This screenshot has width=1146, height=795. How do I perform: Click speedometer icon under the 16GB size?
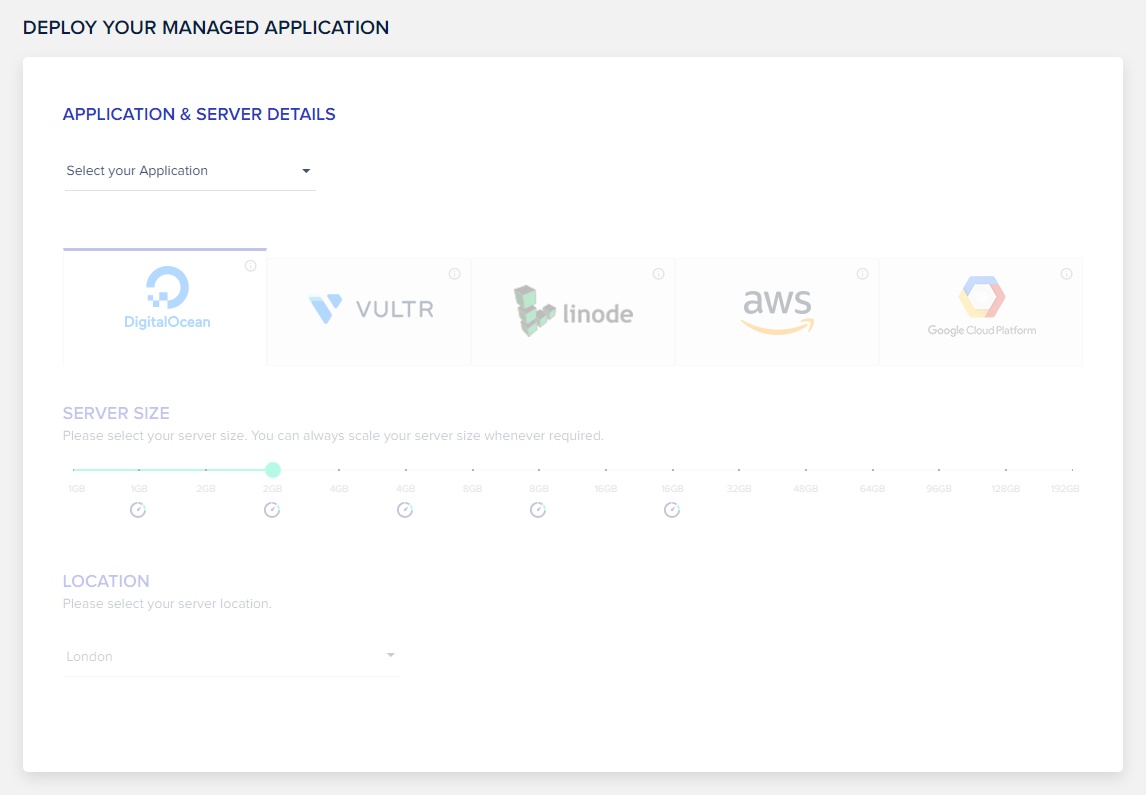(x=672, y=510)
